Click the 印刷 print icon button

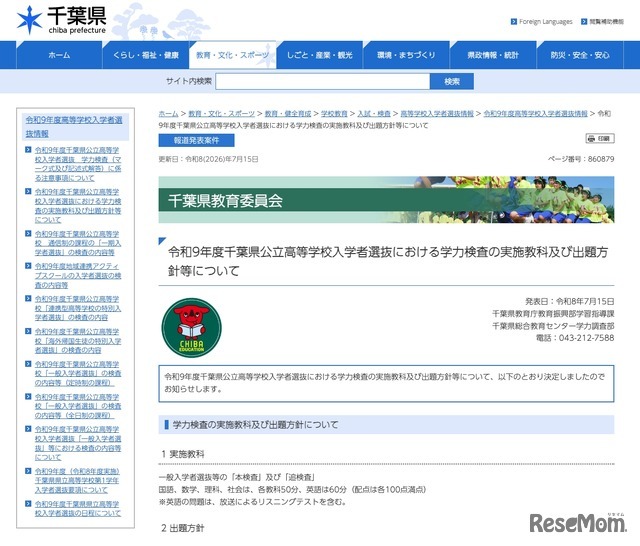[600, 139]
